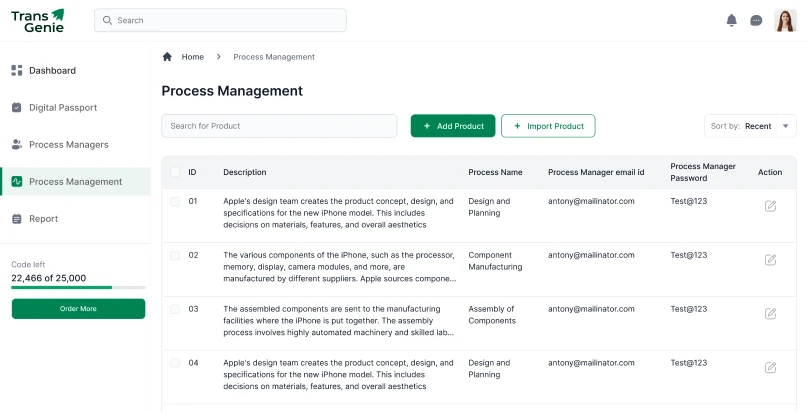Click Test@123 password in row 02
The width and height of the screenshot is (808, 413).
pyautogui.click(x=688, y=255)
